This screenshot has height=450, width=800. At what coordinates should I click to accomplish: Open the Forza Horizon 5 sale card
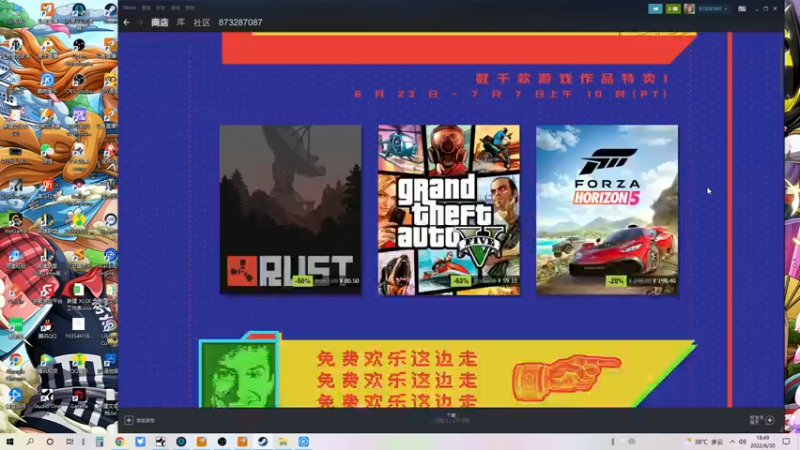pyautogui.click(x=607, y=210)
